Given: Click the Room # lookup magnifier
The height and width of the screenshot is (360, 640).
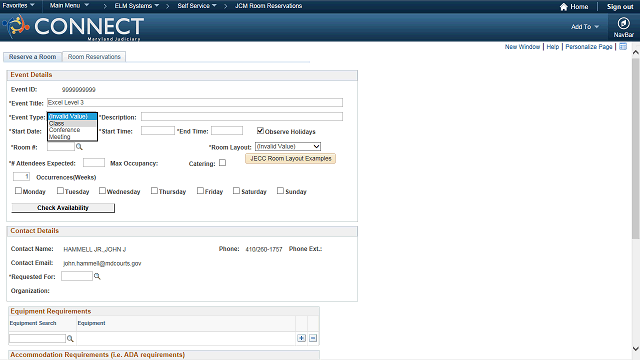Looking at the screenshot, I should click(79, 147).
